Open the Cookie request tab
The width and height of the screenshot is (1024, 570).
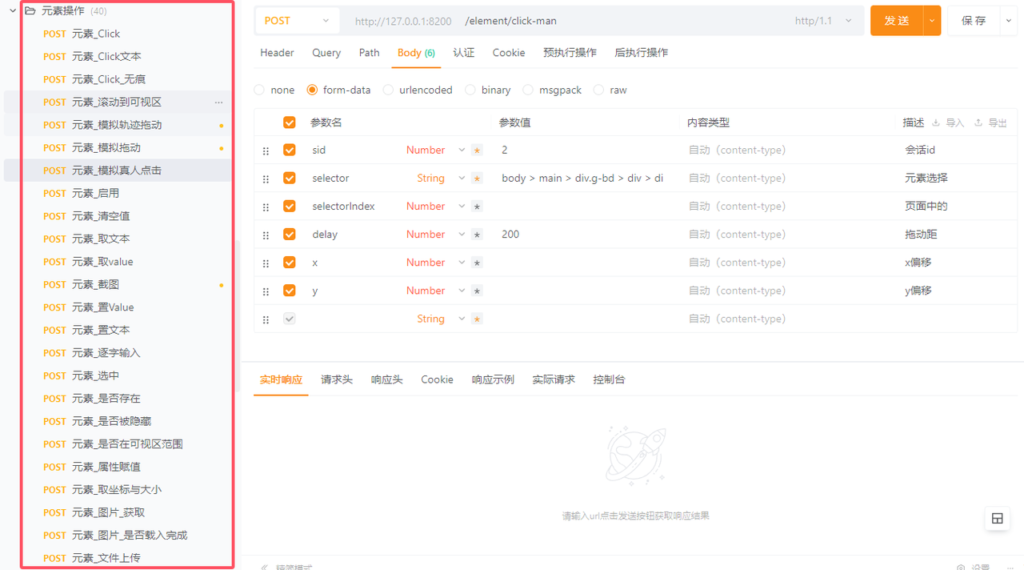(x=509, y=53)
